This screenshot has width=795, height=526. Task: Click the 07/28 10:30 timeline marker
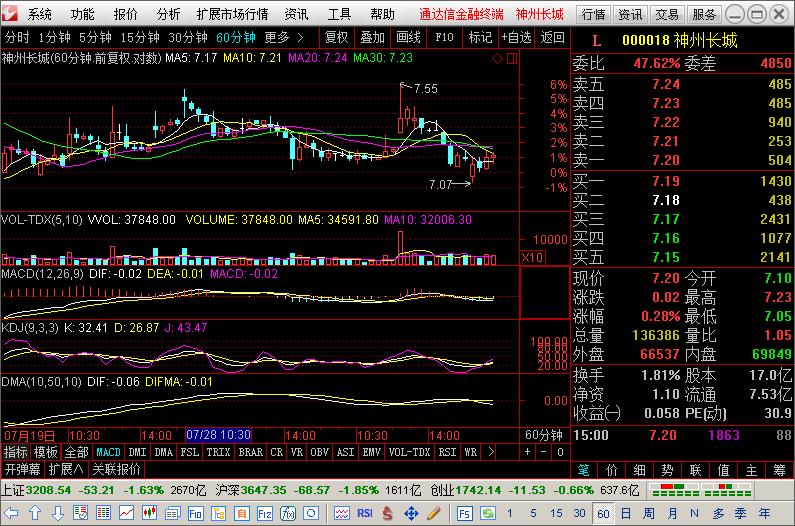[218, 435]
